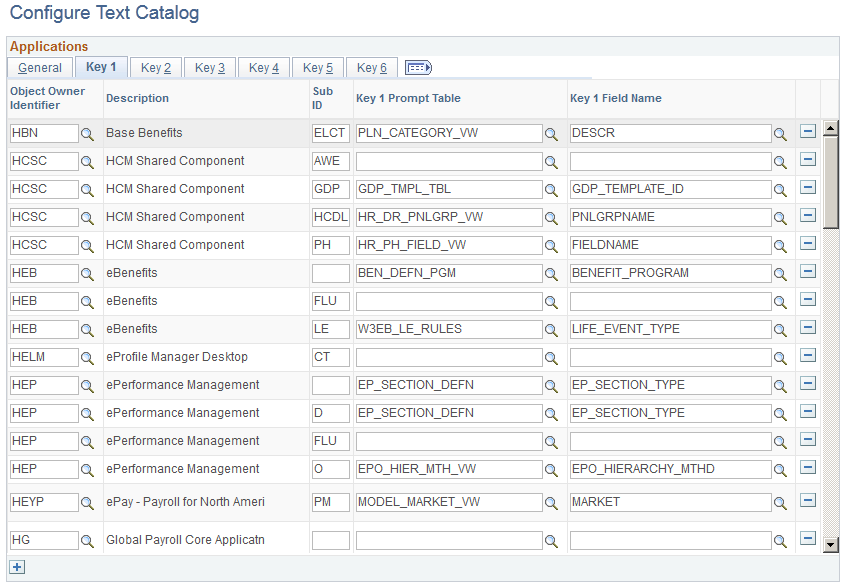Edit the BENEFIT_PROGRAM field name box
The image size is (852, 587).
[x=670, y=273]
